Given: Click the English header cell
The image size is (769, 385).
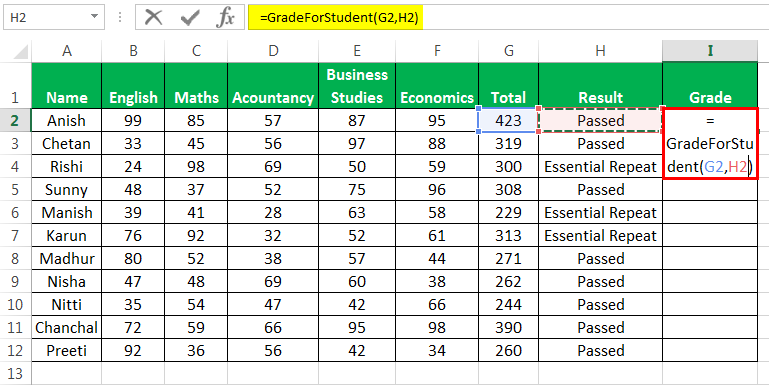Looking at the screenshot, I should (x=133, y=86).
